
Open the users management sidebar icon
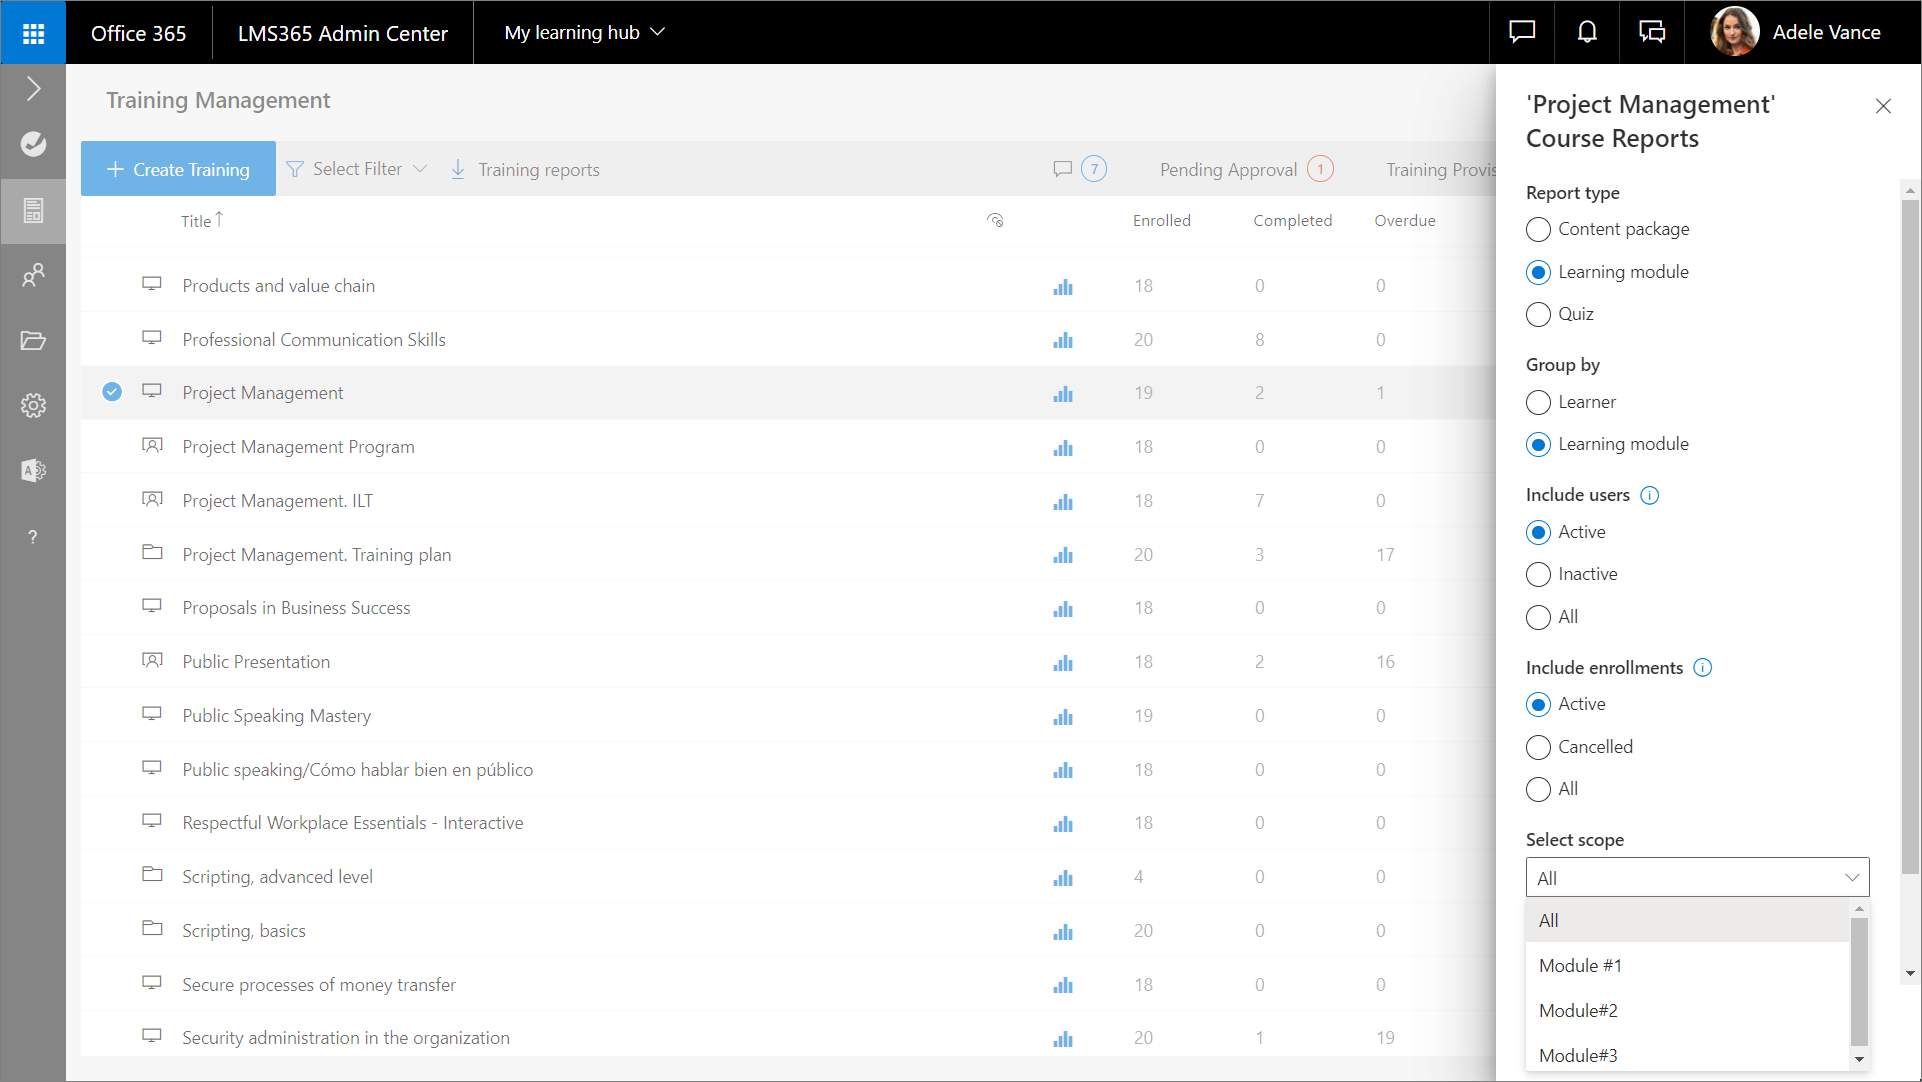[33, 275]
